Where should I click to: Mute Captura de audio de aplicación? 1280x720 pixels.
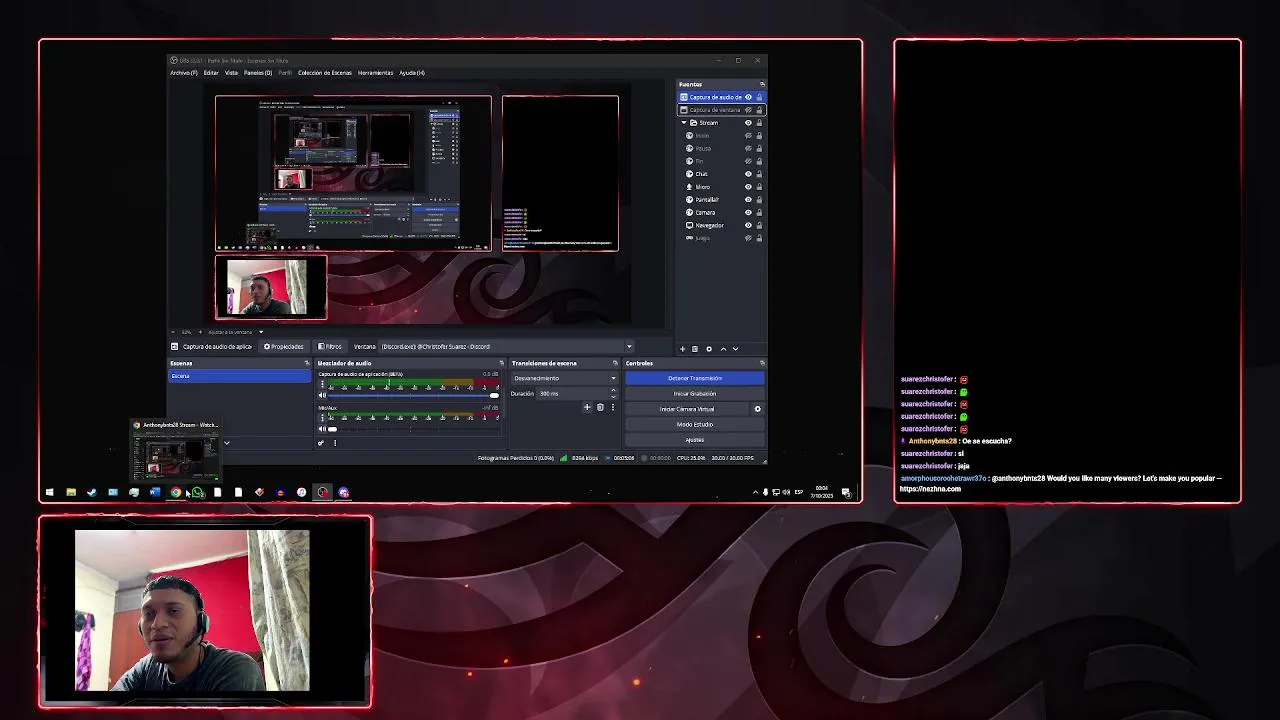[x=322, y=395]
